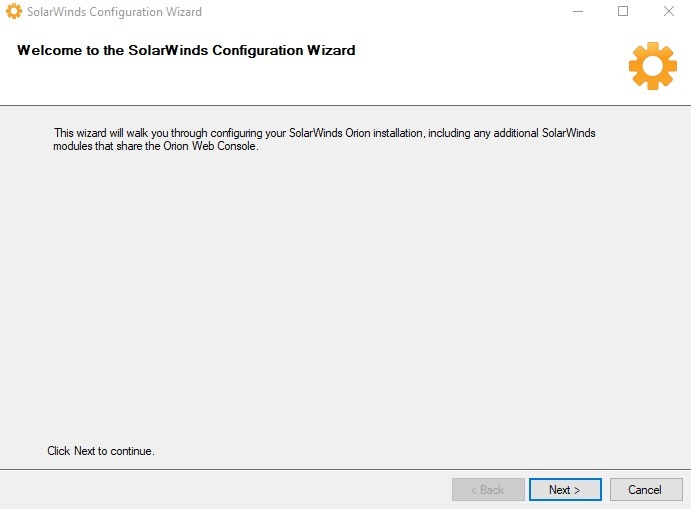This screenshot has height=509, width=691.
Task: Click the 'This wizard will walk you through' line
Action: coord(324,133)
